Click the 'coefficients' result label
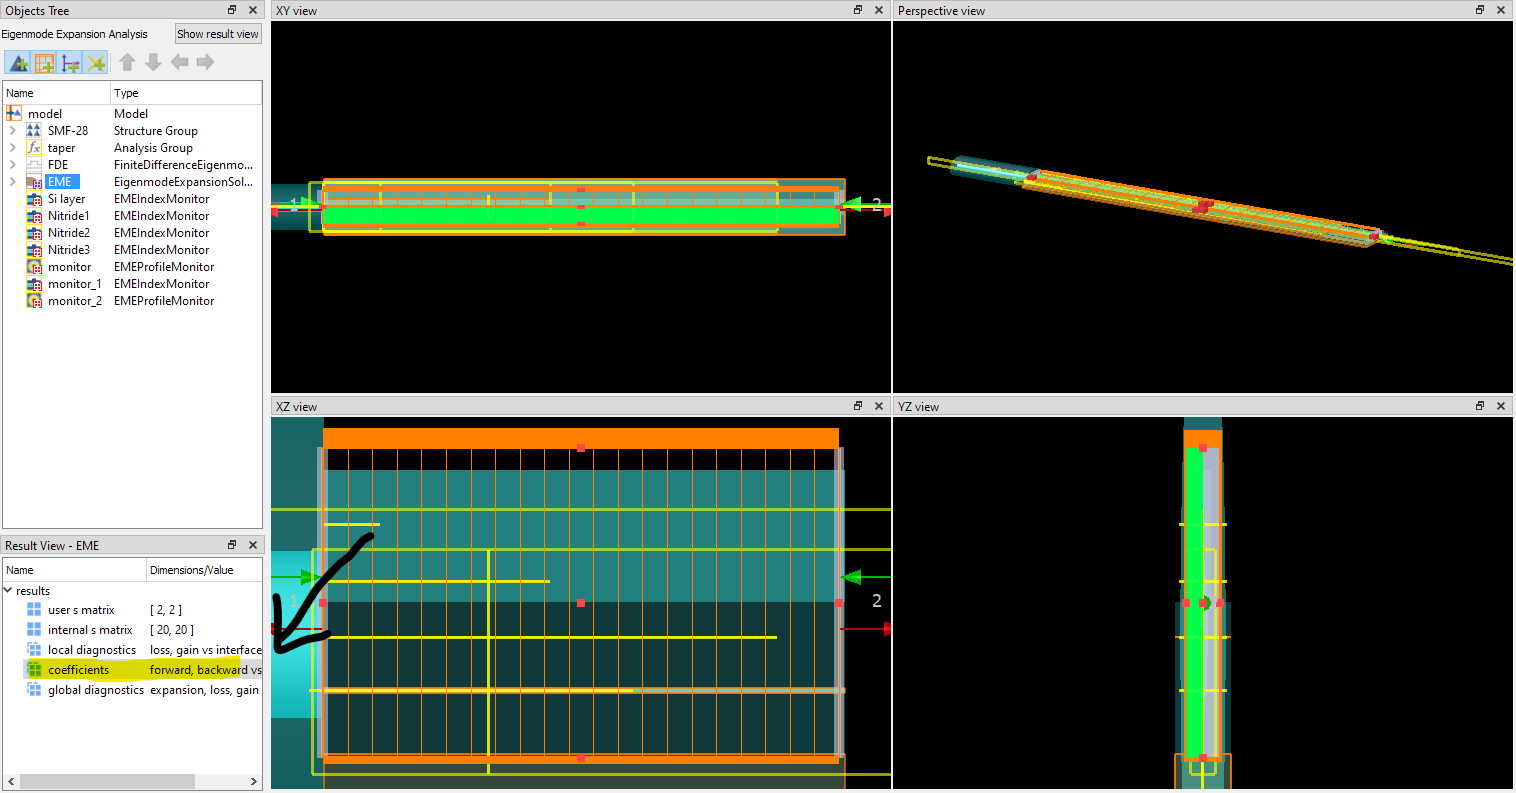Screen dimensions: 1516x793 [78, 670]
